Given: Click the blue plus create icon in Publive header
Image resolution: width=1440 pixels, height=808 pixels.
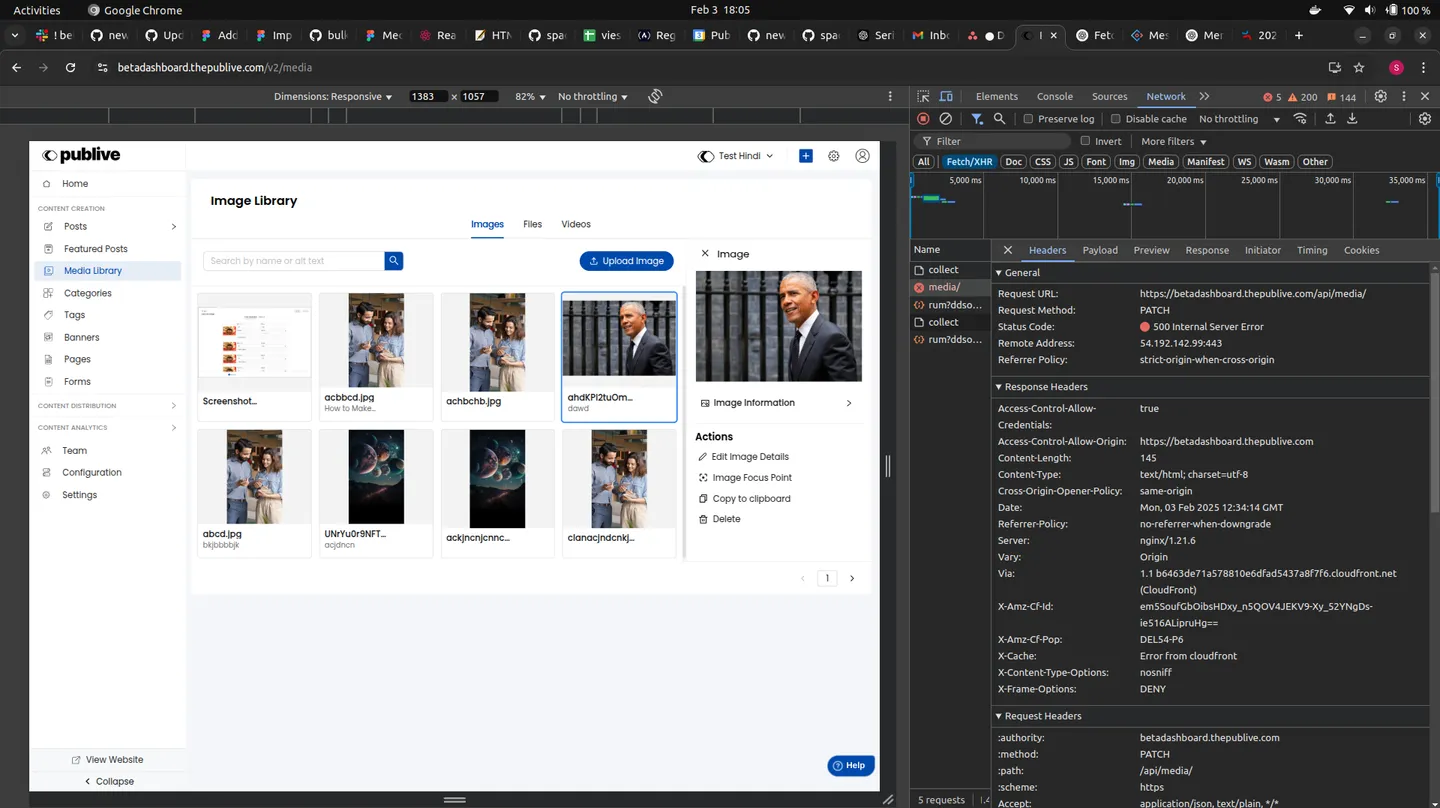Looking at the screenshot, I should click(x=806, y=156).
